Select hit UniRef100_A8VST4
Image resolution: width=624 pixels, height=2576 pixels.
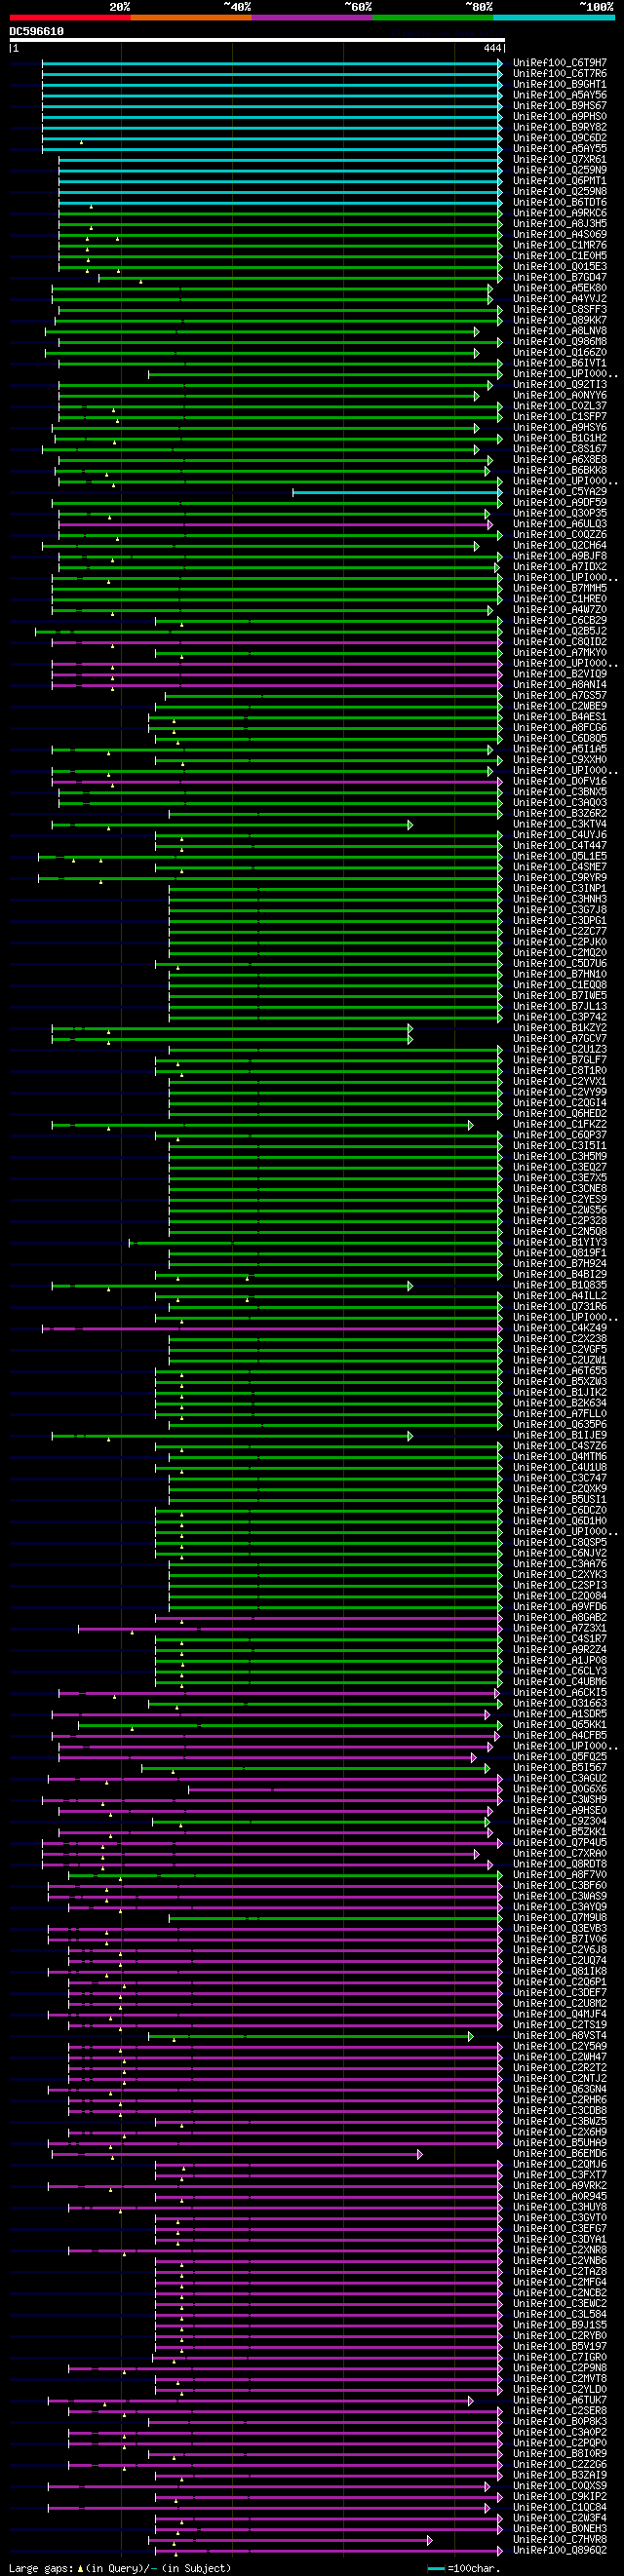click(x=559, y=2036)
